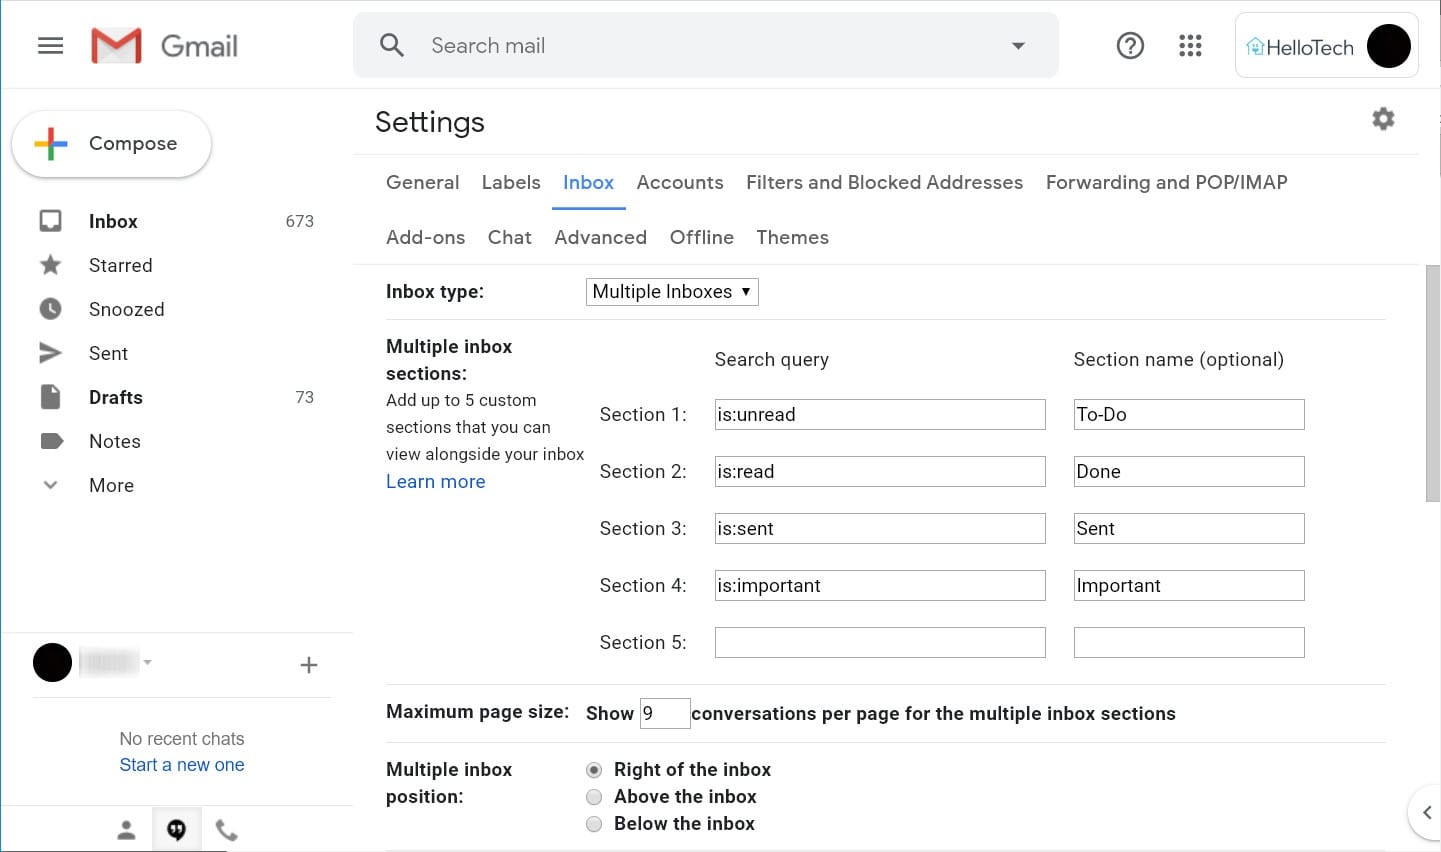Switch to the Accounts tab
1441x852 pixels.
coord(680,182)
